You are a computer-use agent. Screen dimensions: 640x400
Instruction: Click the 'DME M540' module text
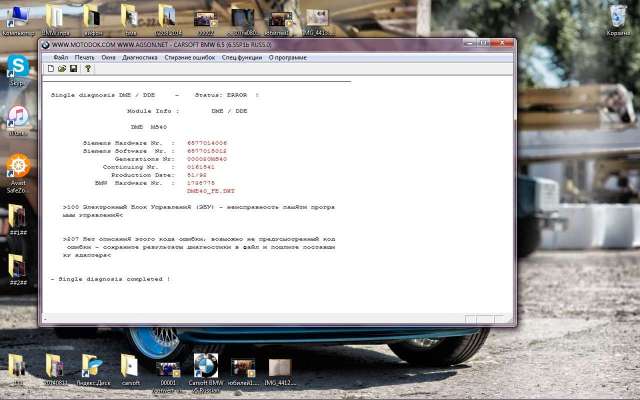click(x=149, y=127)
